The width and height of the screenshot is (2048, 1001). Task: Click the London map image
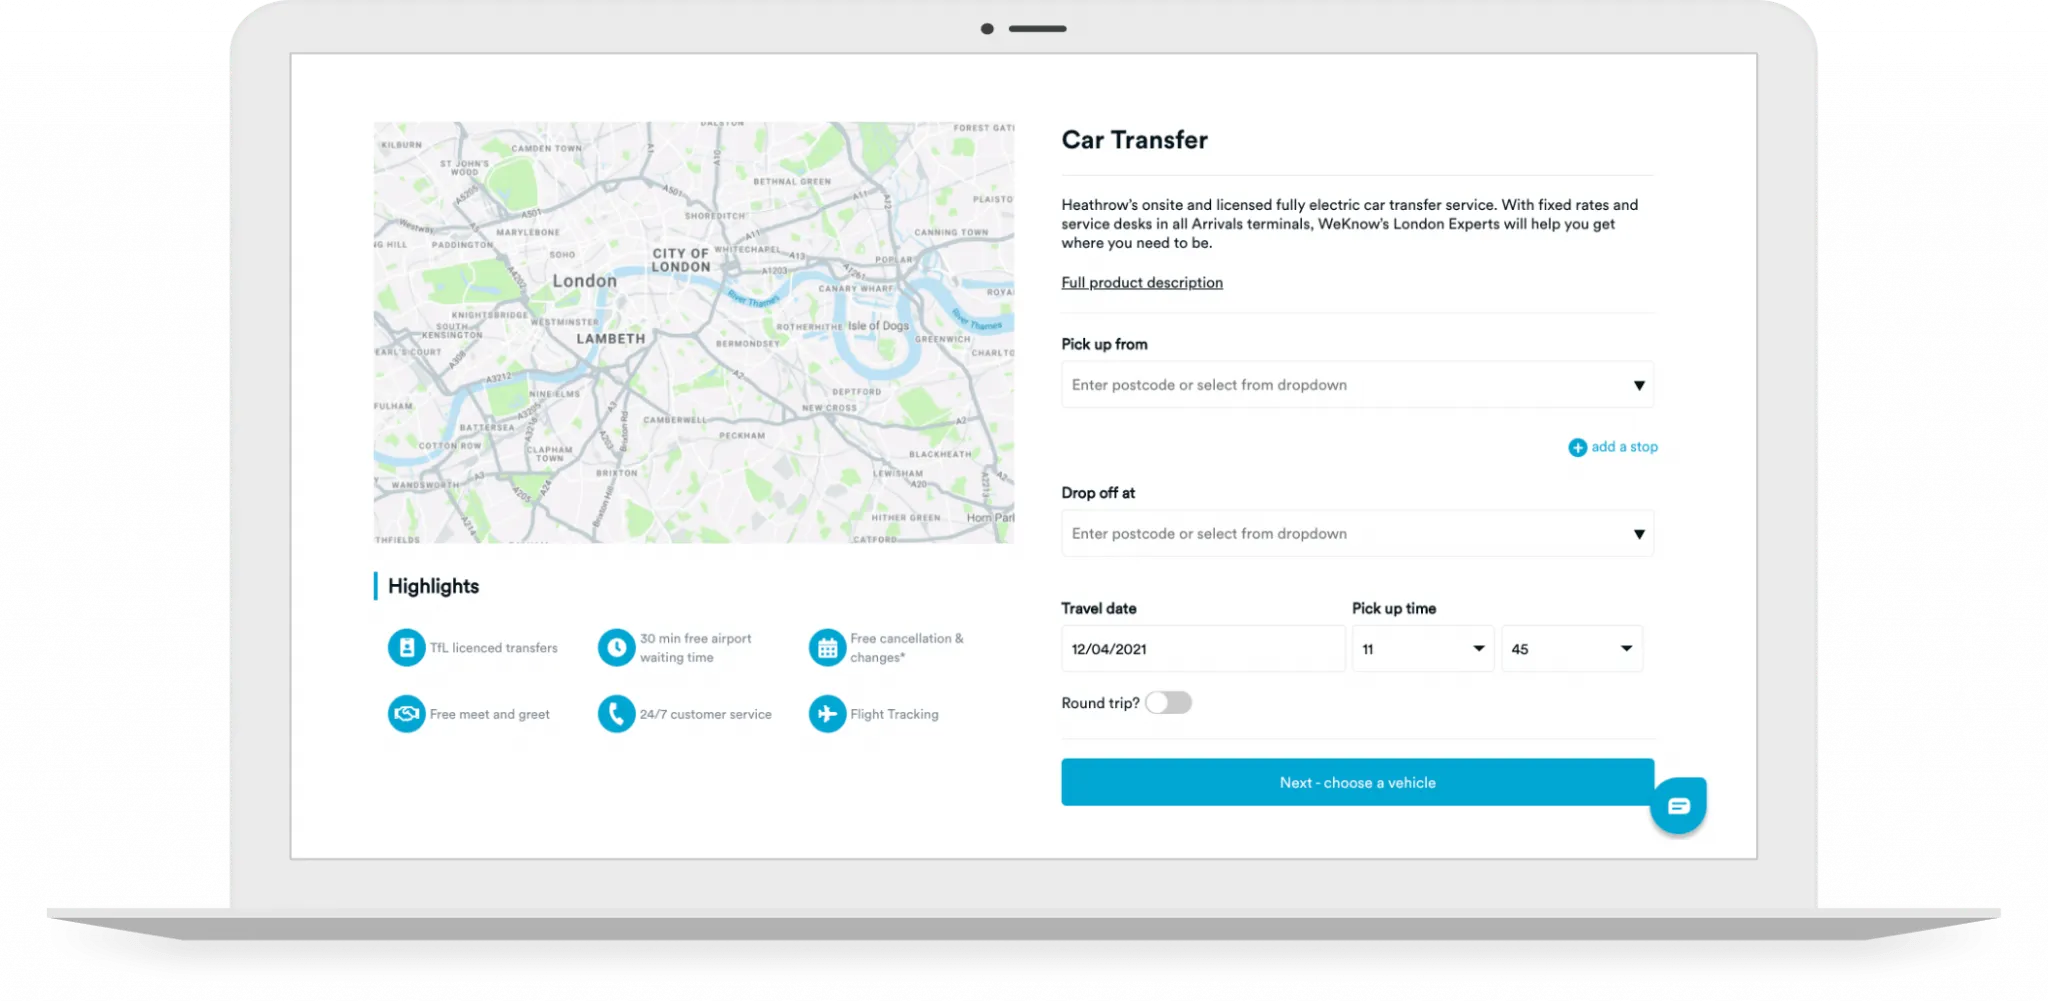[694, 333]
